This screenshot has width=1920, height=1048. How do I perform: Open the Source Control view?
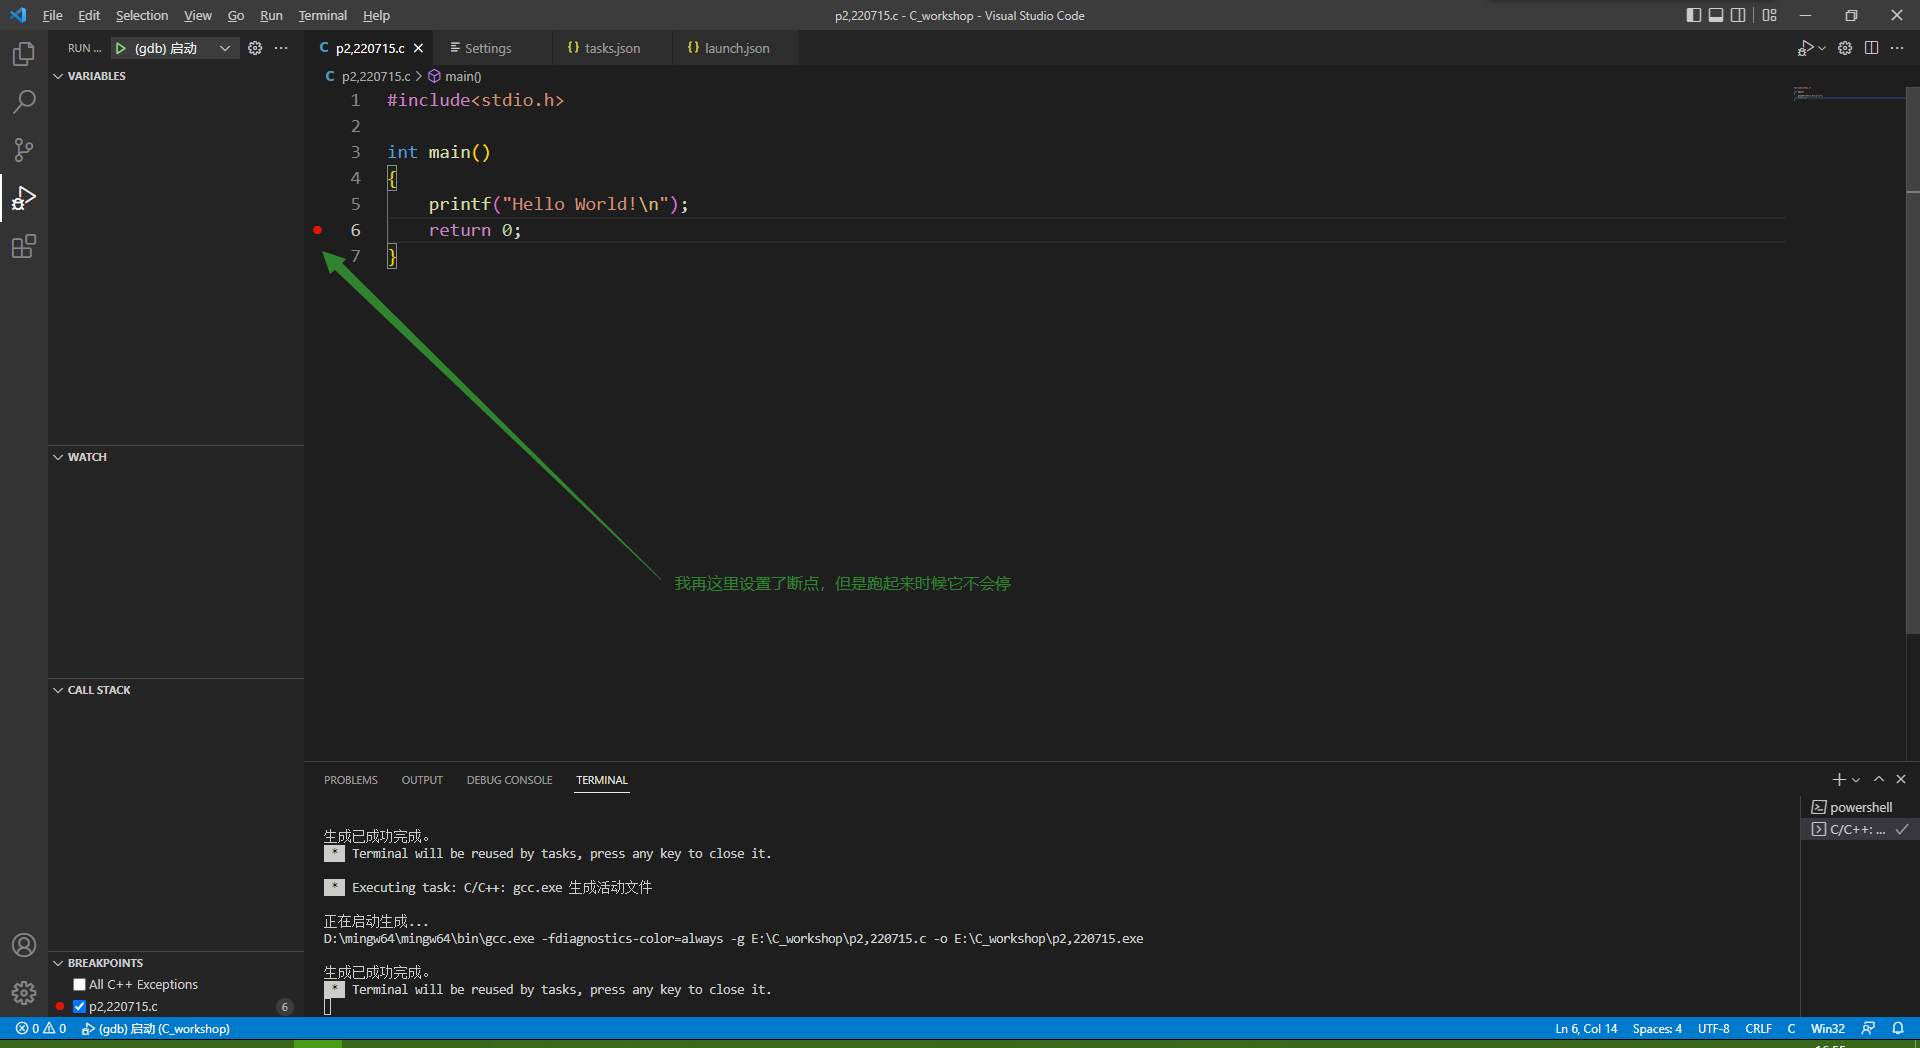click(x=24, y=150)
